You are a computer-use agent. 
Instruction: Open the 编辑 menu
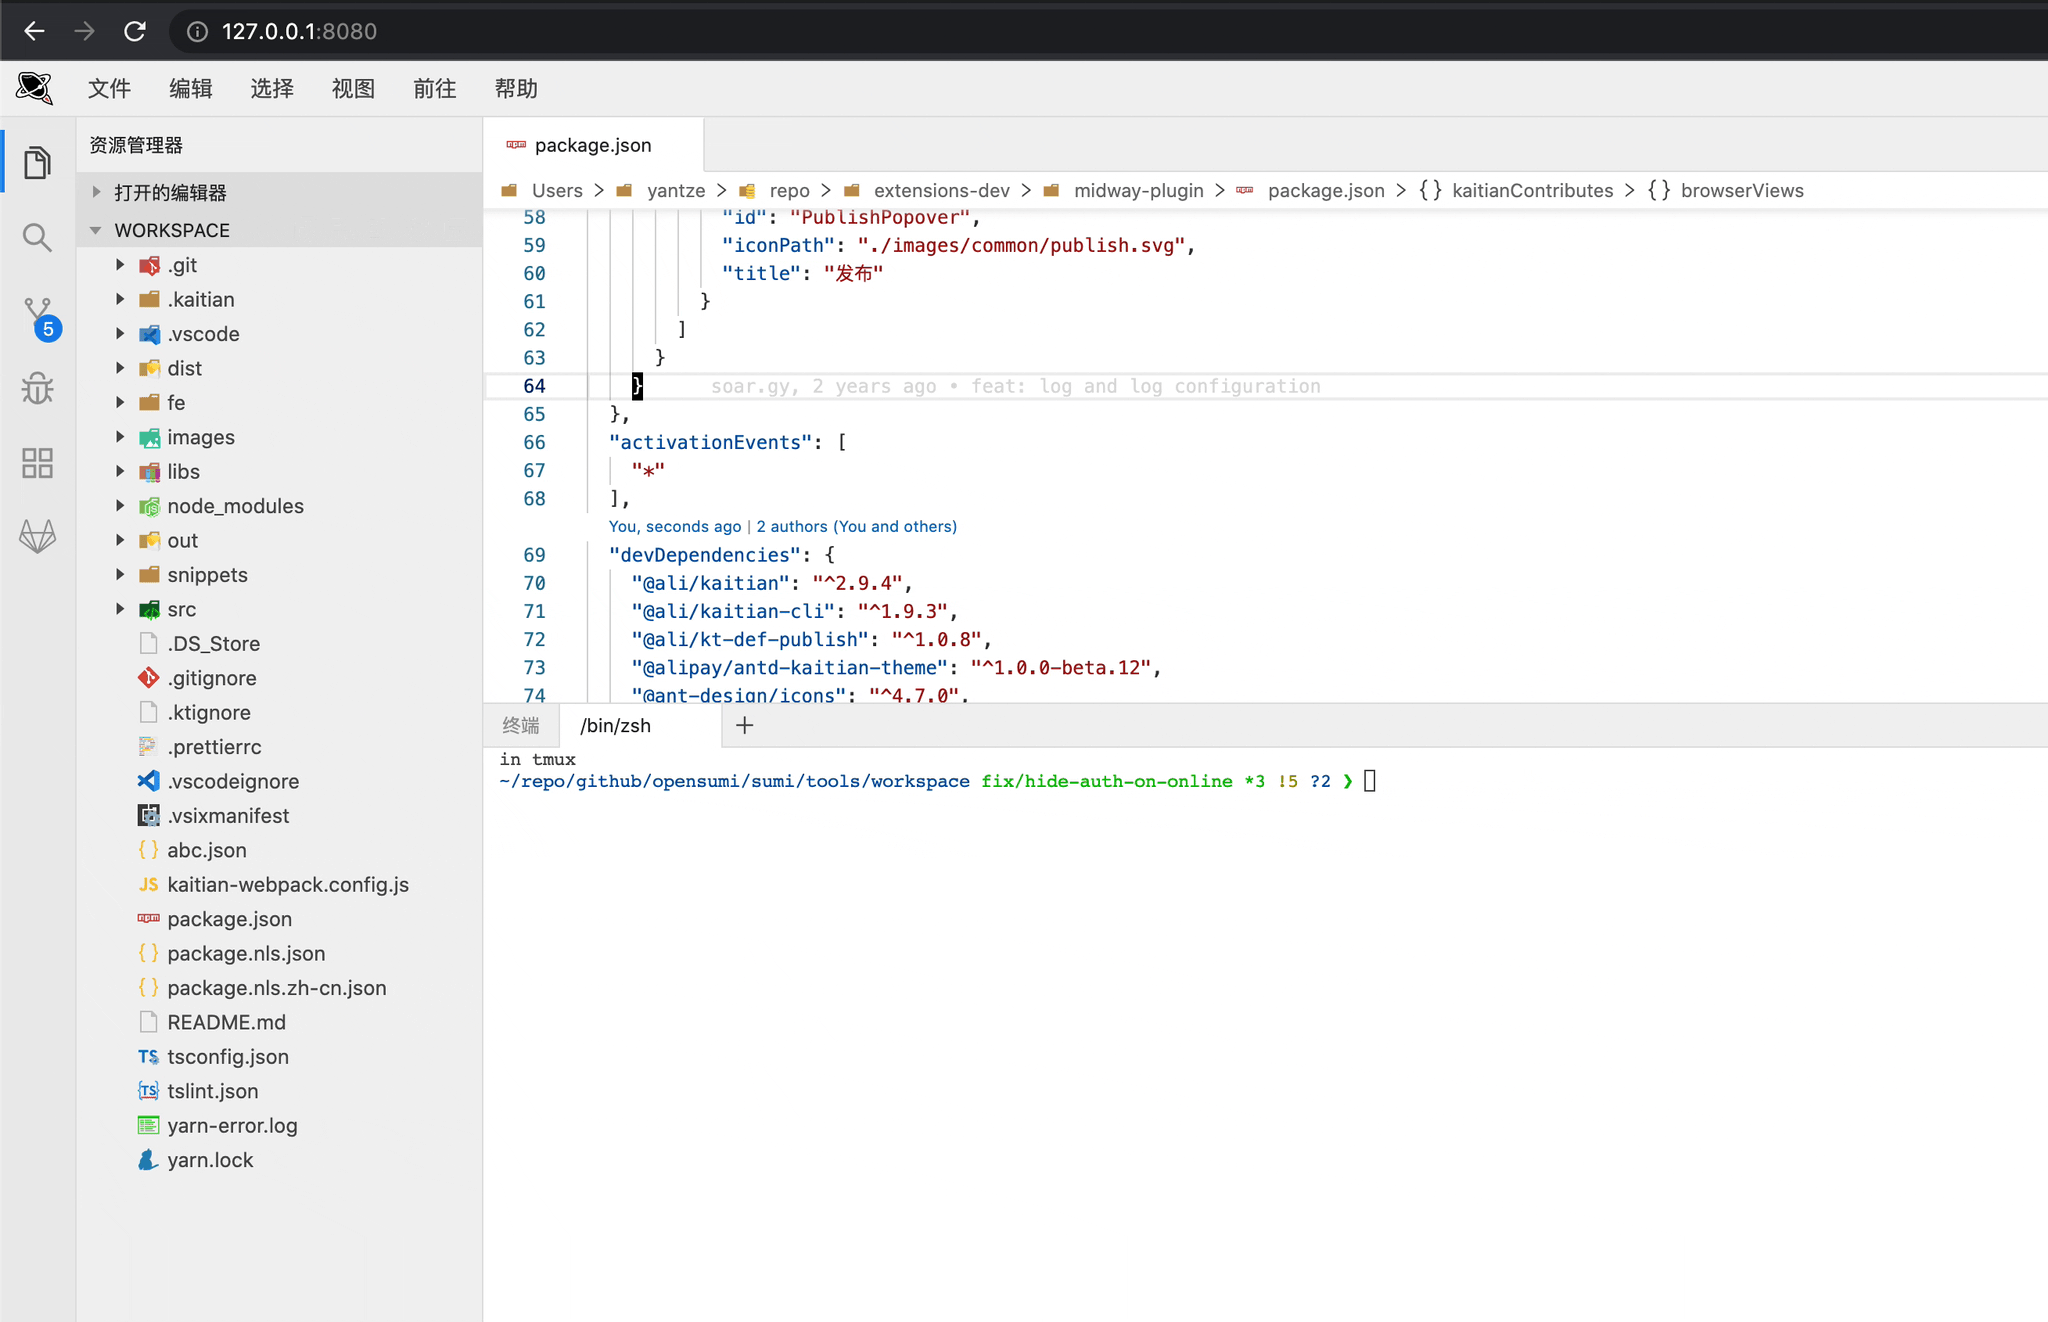coord(191,89)
